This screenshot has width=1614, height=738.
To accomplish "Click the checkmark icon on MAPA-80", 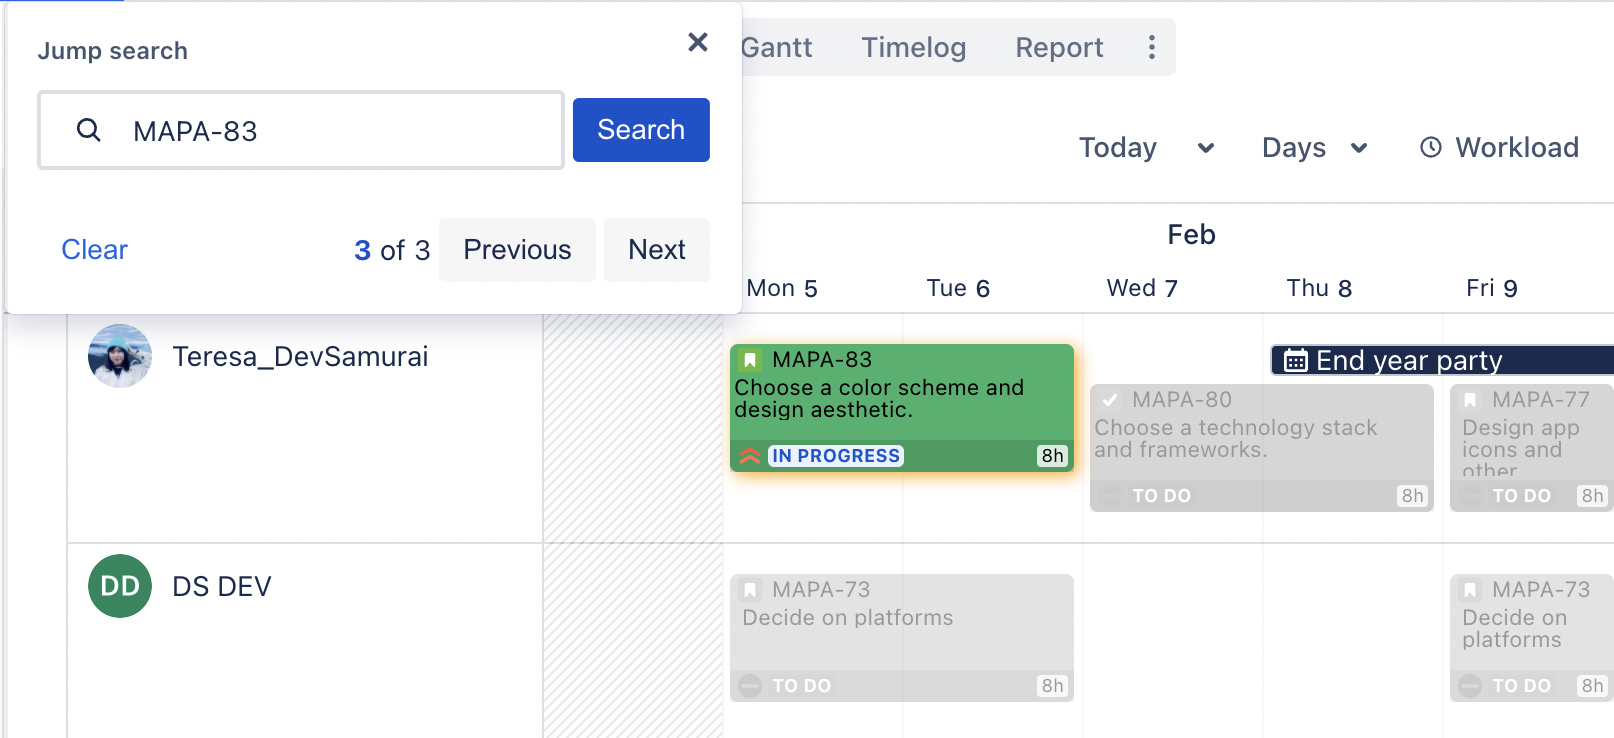I will tap(1110, 399).
